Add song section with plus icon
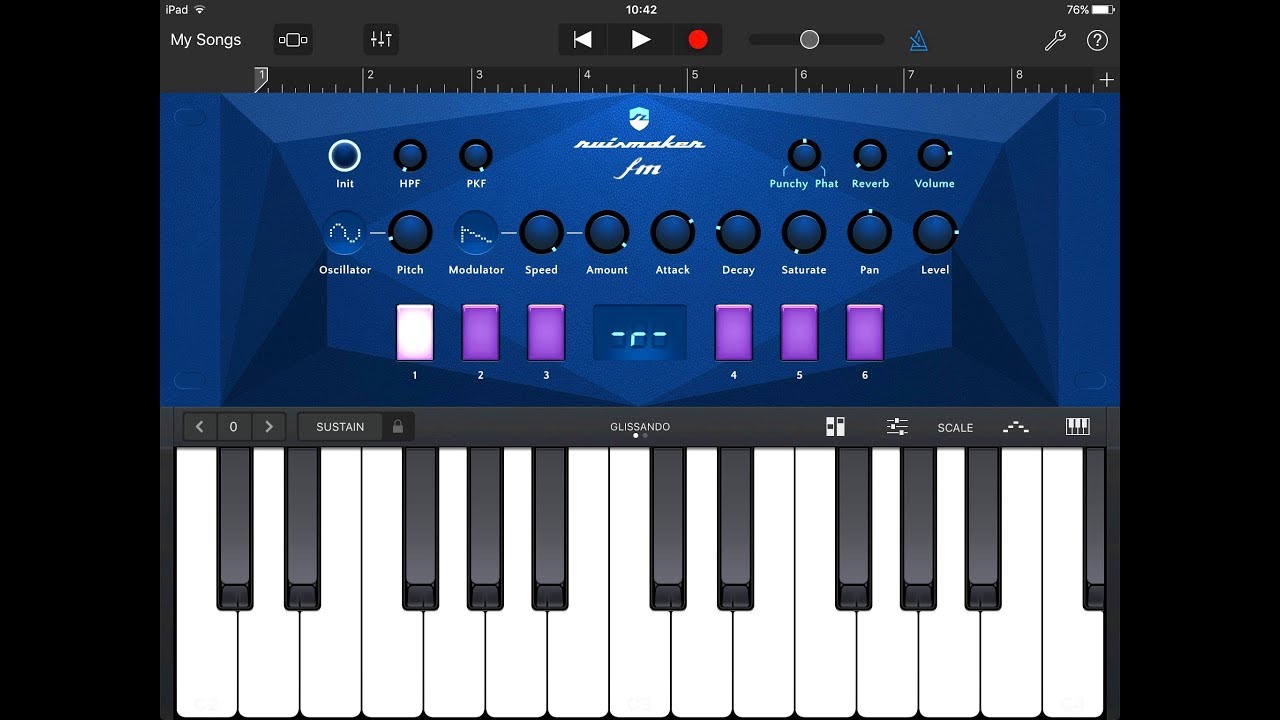 [x=1106, y=80]
